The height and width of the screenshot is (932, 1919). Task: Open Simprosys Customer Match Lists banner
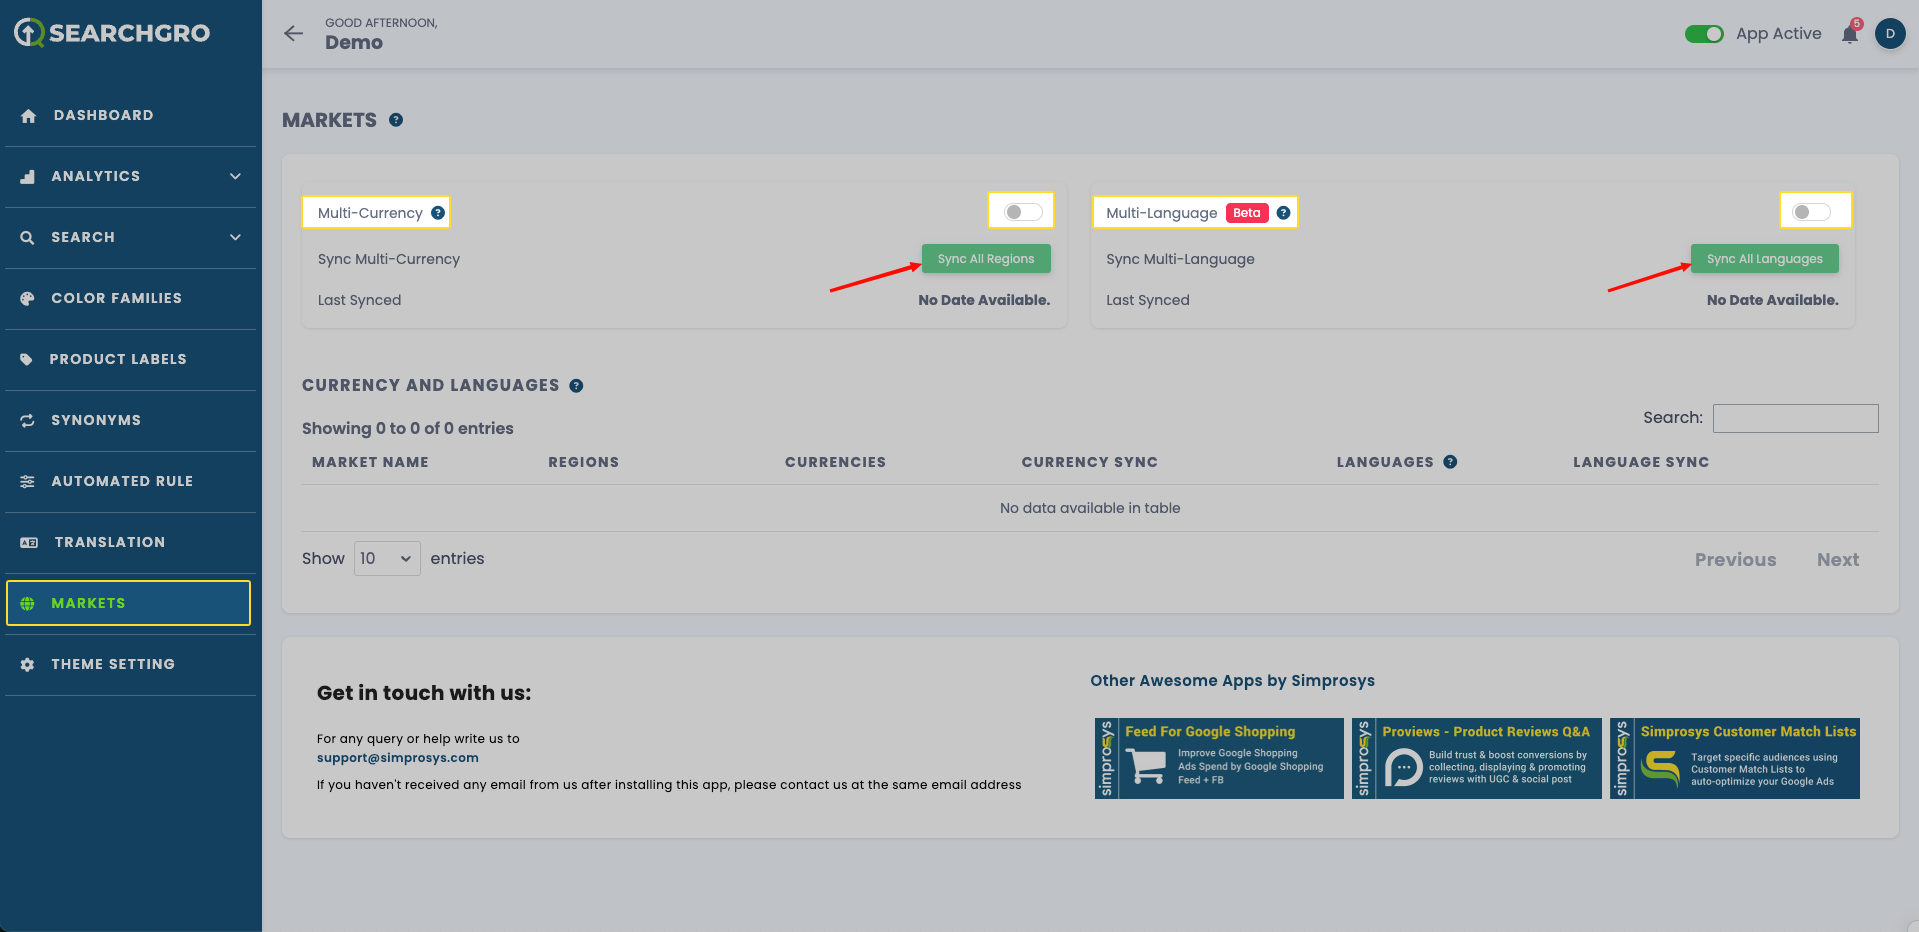pos(1735,759)
